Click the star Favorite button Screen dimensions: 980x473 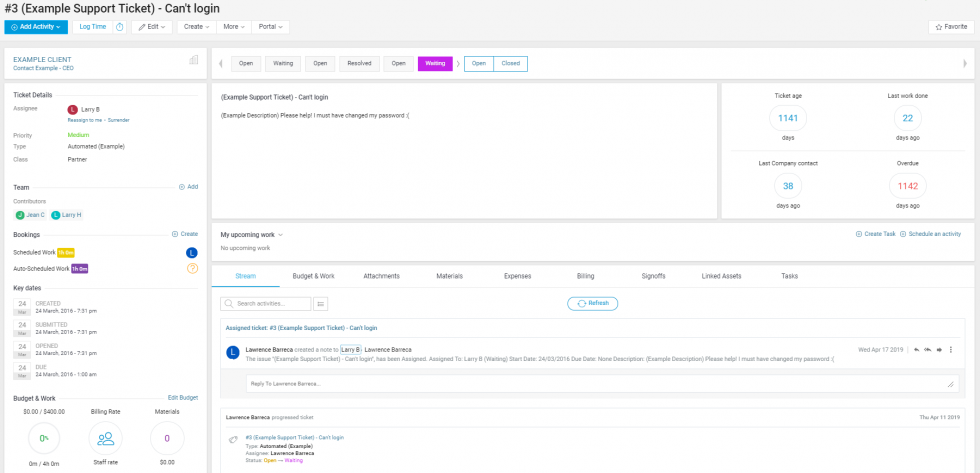(951, 27)
